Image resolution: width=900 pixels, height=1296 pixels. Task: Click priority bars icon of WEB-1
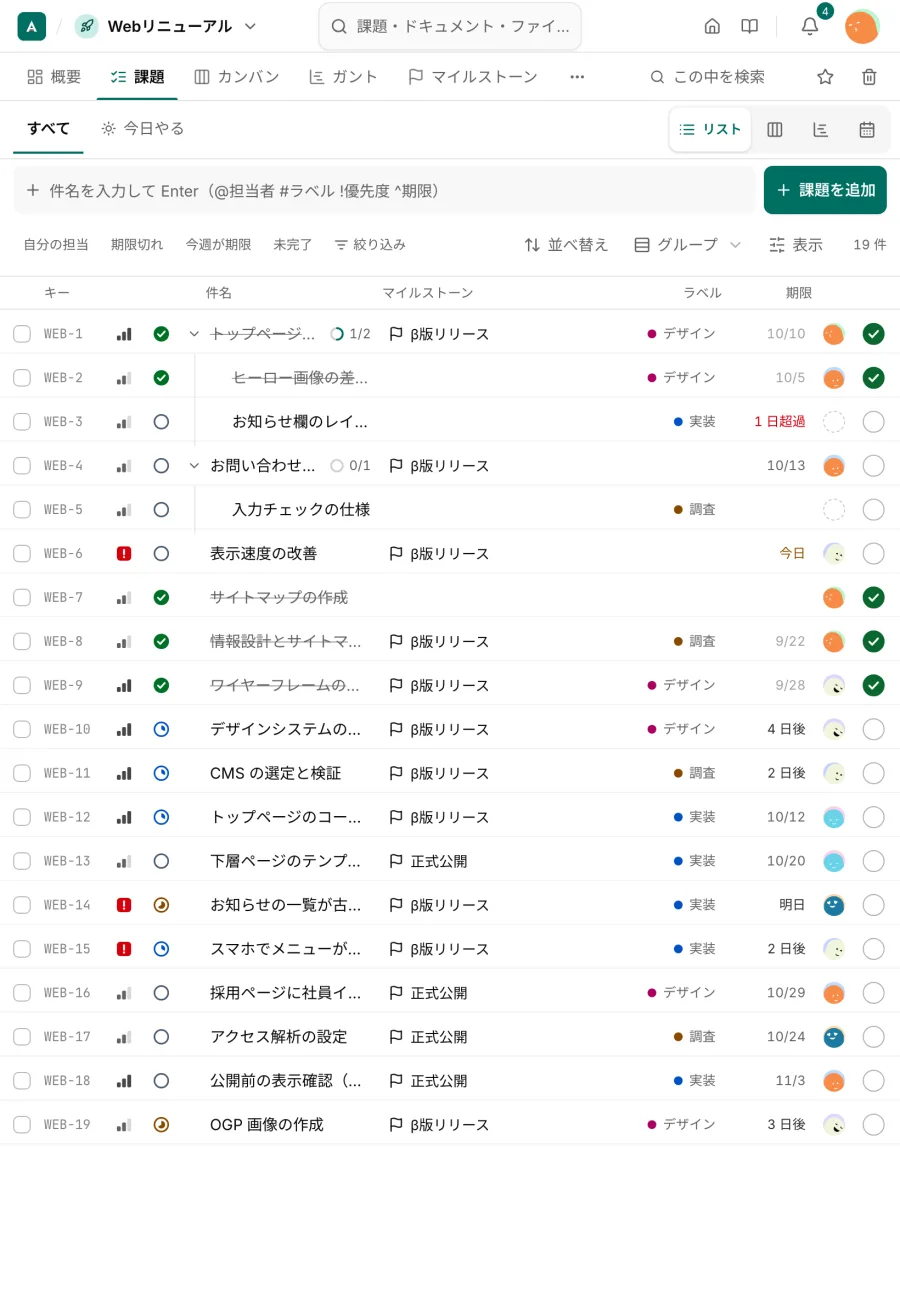(x=124, y=334)
